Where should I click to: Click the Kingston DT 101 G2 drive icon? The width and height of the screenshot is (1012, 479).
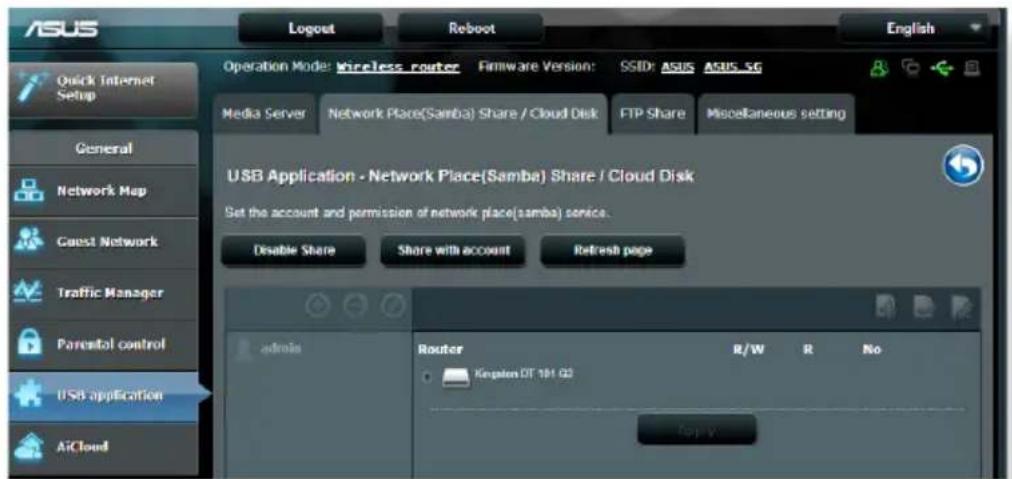pos(456,378)
